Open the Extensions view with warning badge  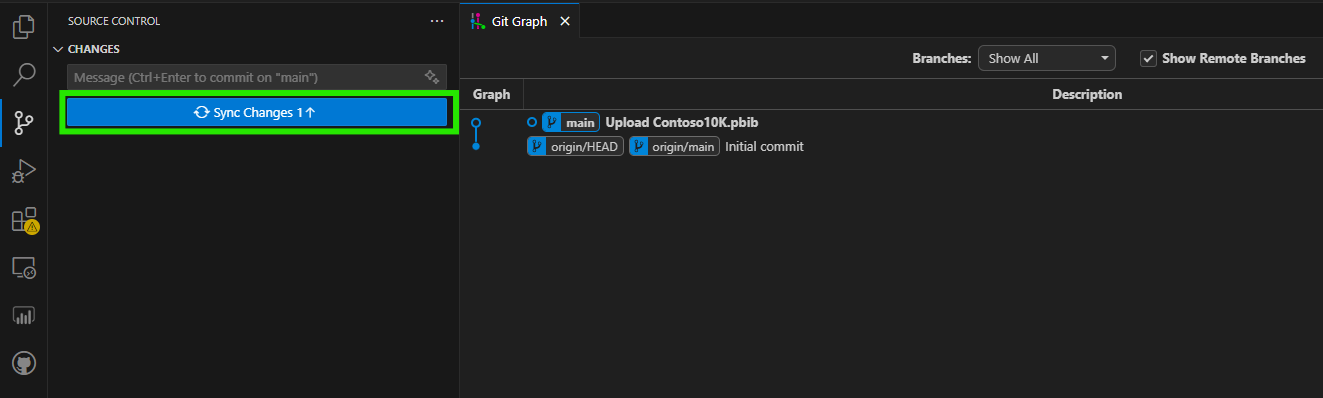[x=24, y=220]
